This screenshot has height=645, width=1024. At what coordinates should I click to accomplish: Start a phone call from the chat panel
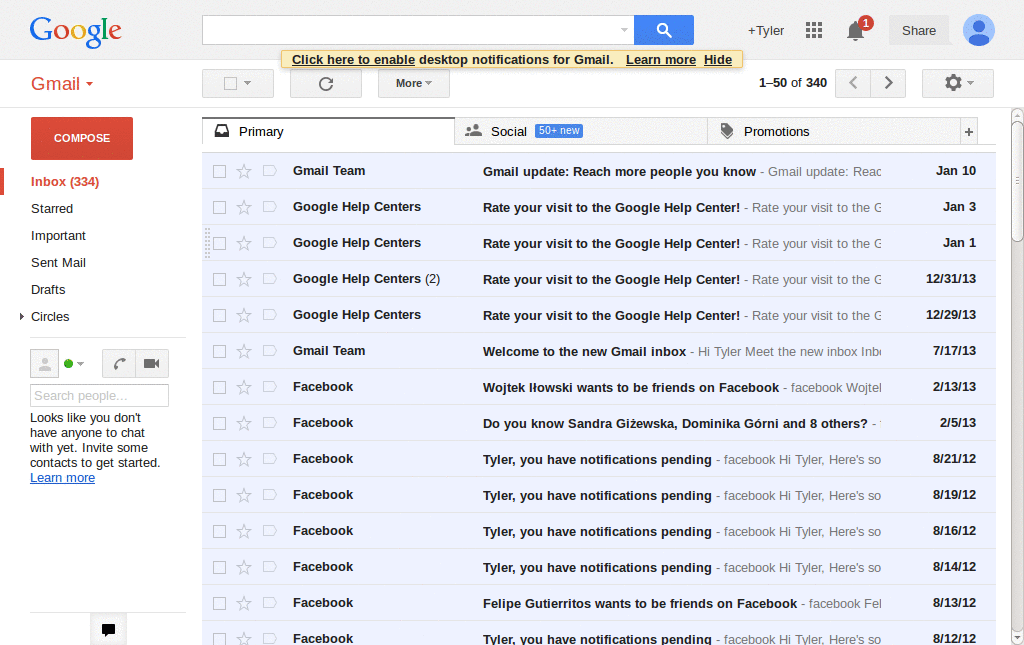click(x=119, y=364)
